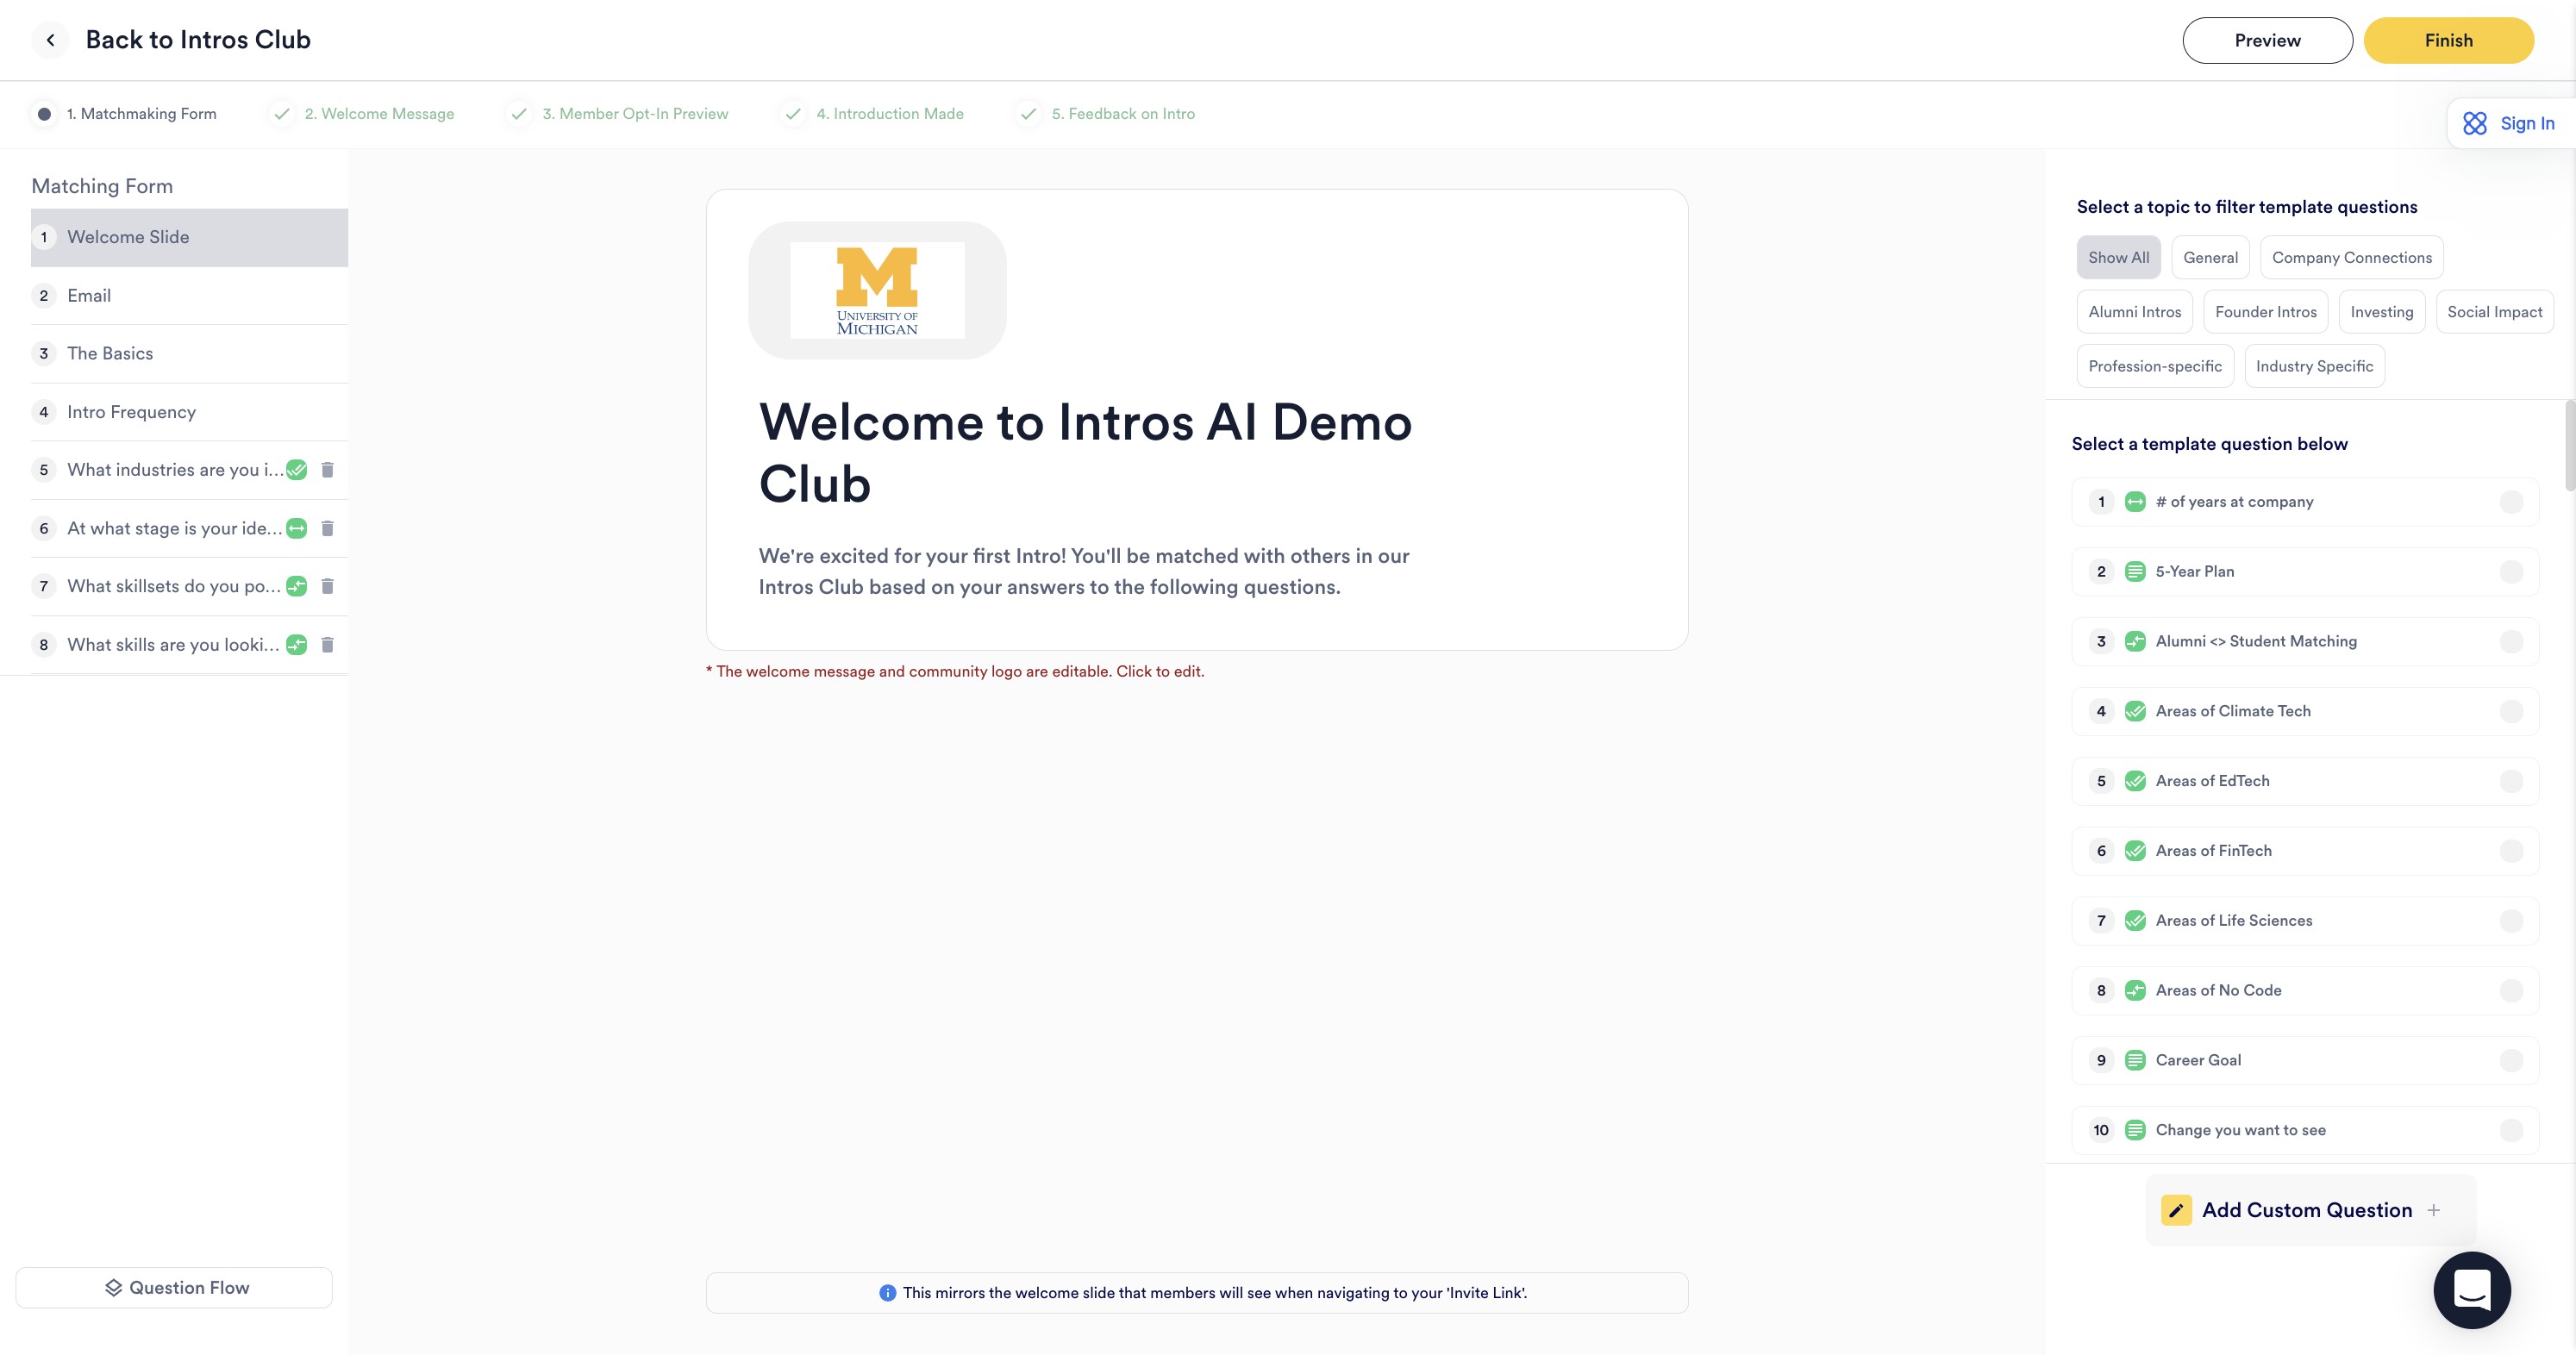Open the Question Flow button
The width and height of the screenshot is (2576, 1355).
(174, 1288)
